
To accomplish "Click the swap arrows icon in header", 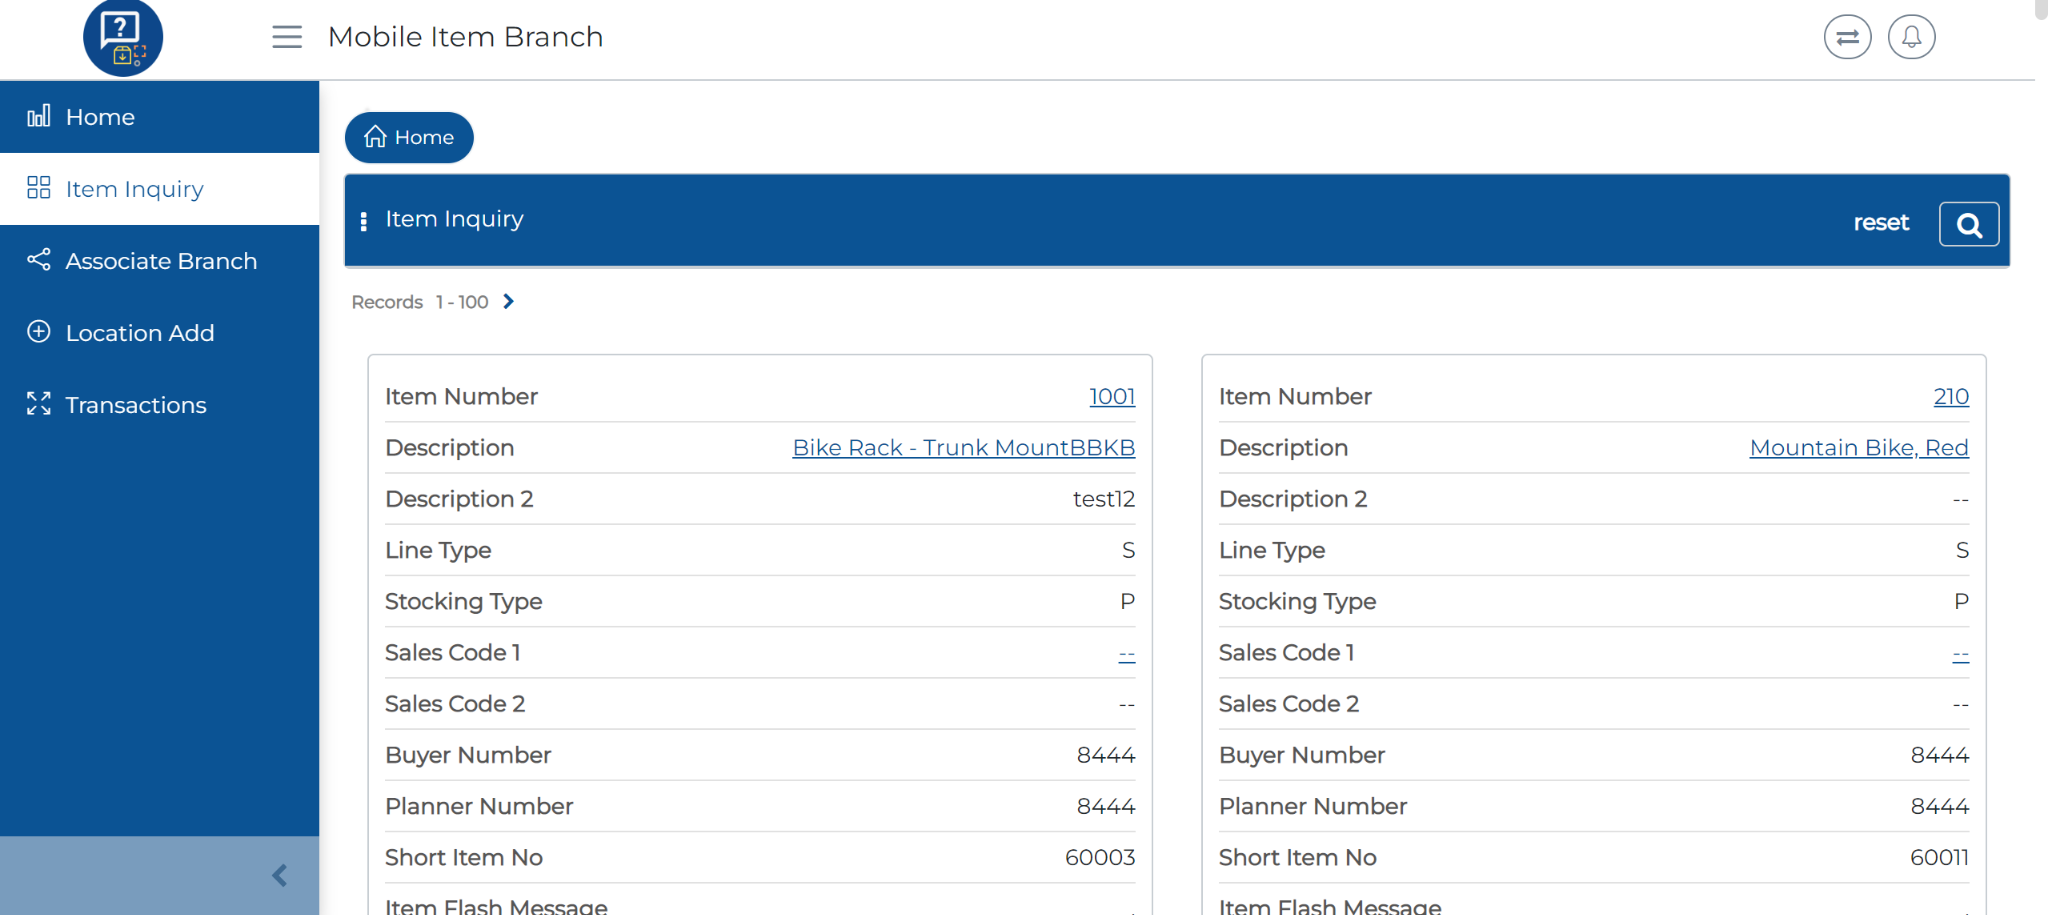I will (x=1847, y=37).
